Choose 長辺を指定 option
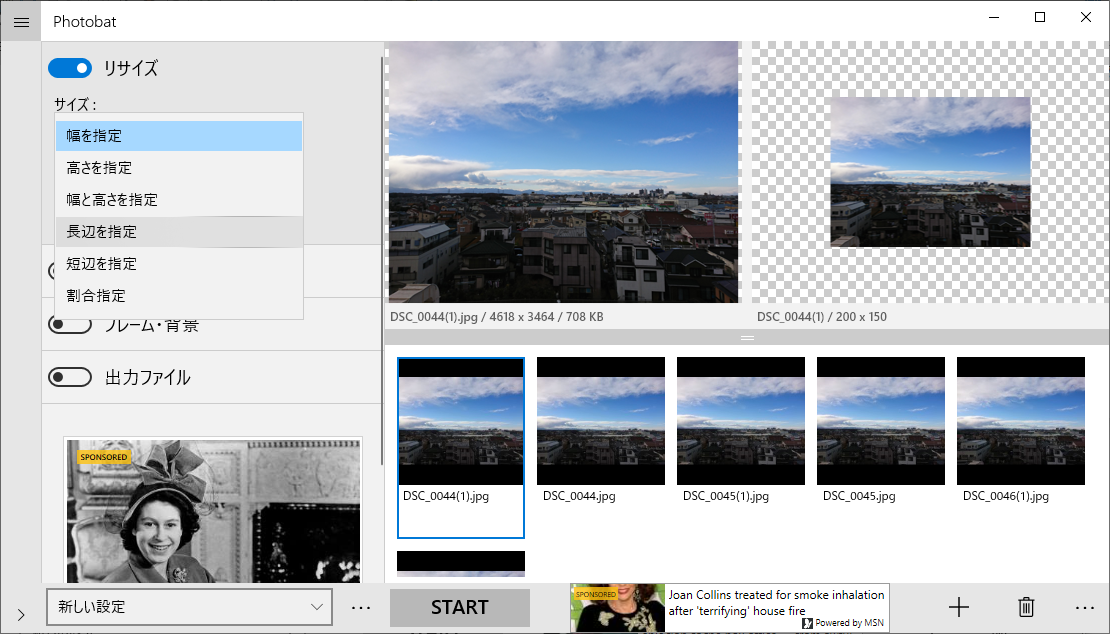 pyautogui.click(x=179, y=231)
